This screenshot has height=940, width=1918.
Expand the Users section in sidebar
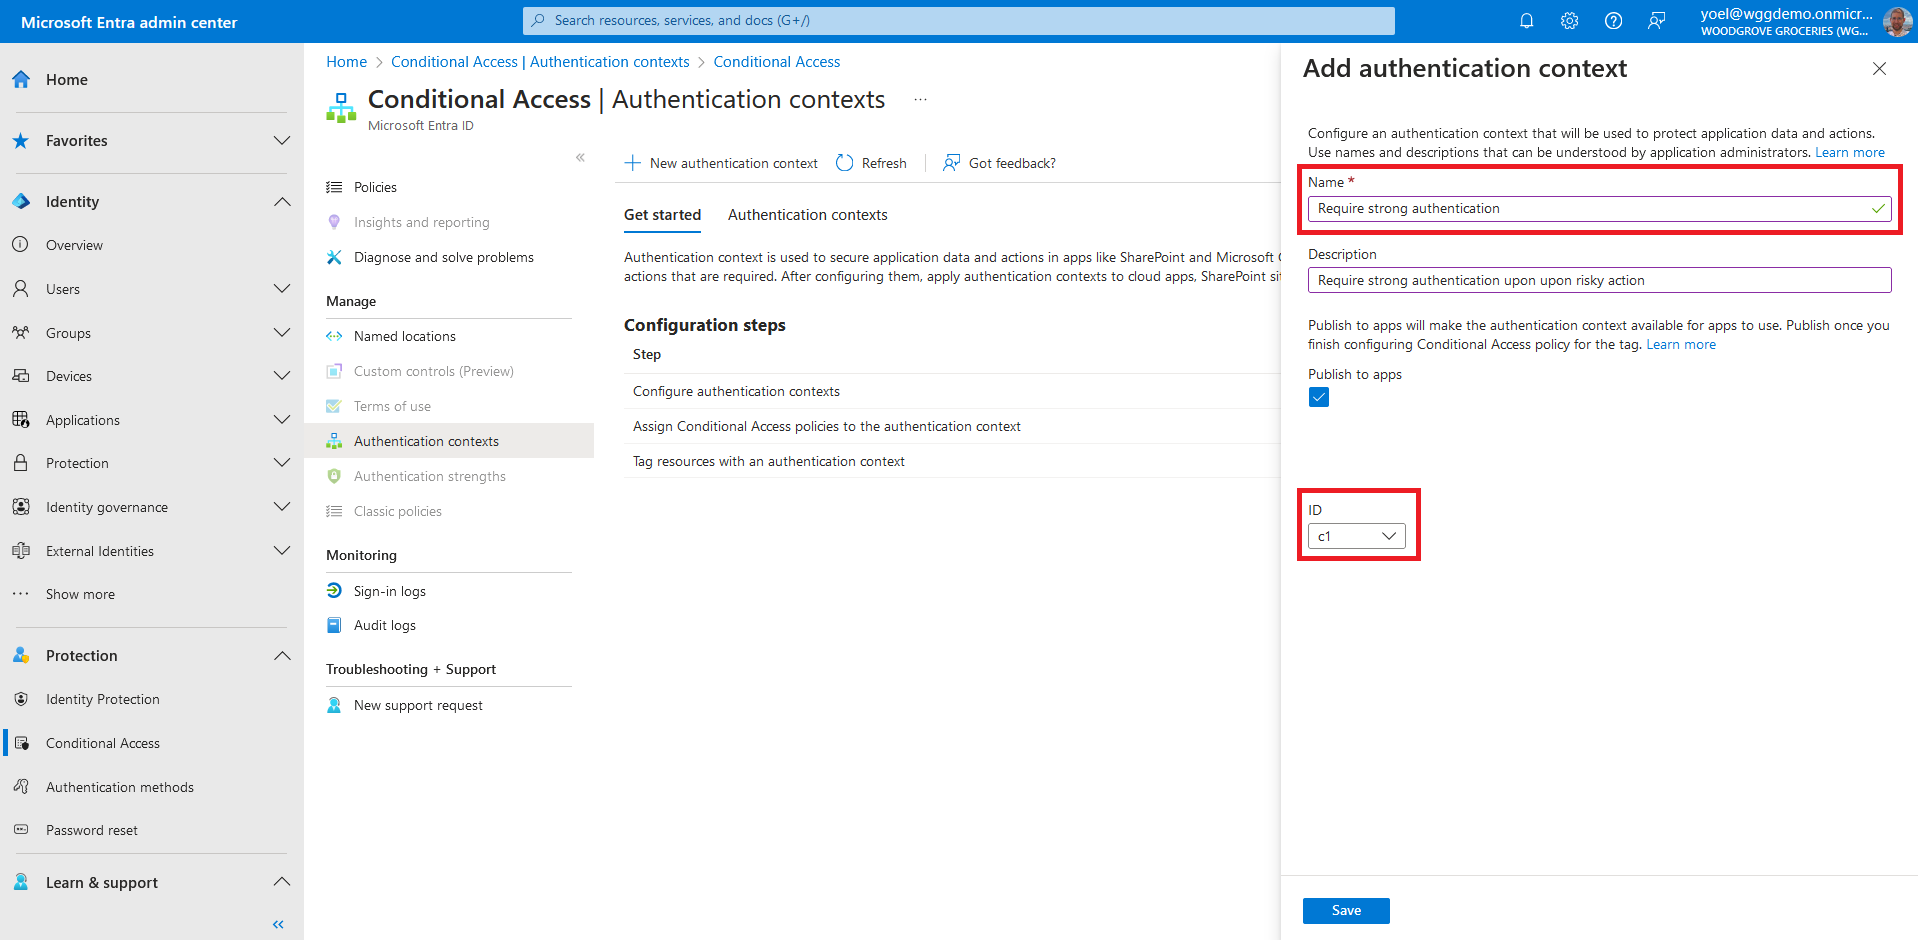[282, 289]
